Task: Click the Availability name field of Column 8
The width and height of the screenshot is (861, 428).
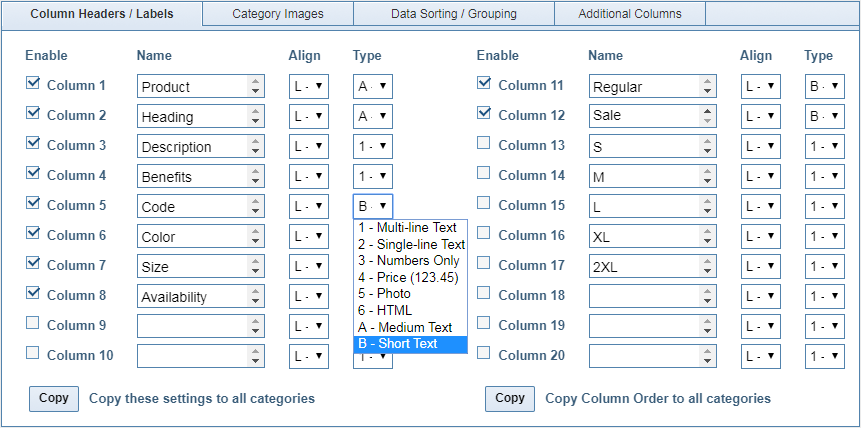Action: [x=191, y=297]
